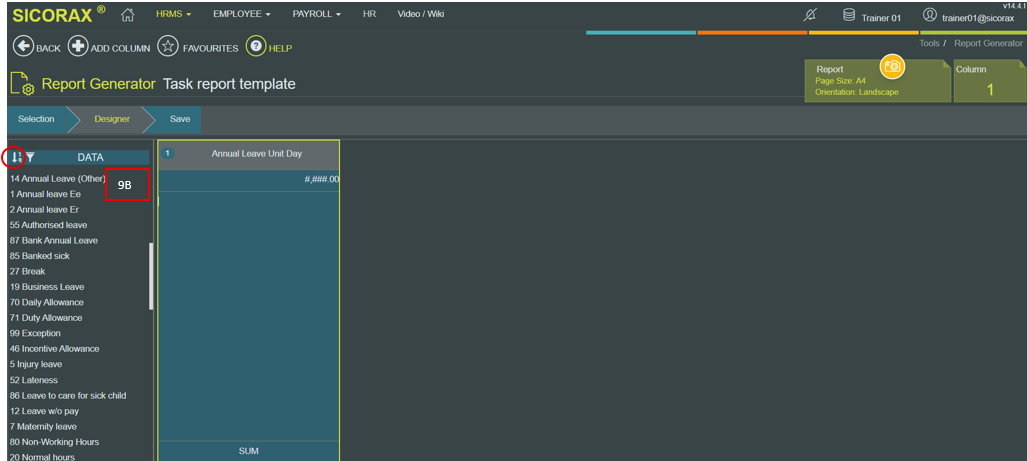Select 87 Bank Annual Leave
This screenshot has width=1027, height=461.
(54, 240)
